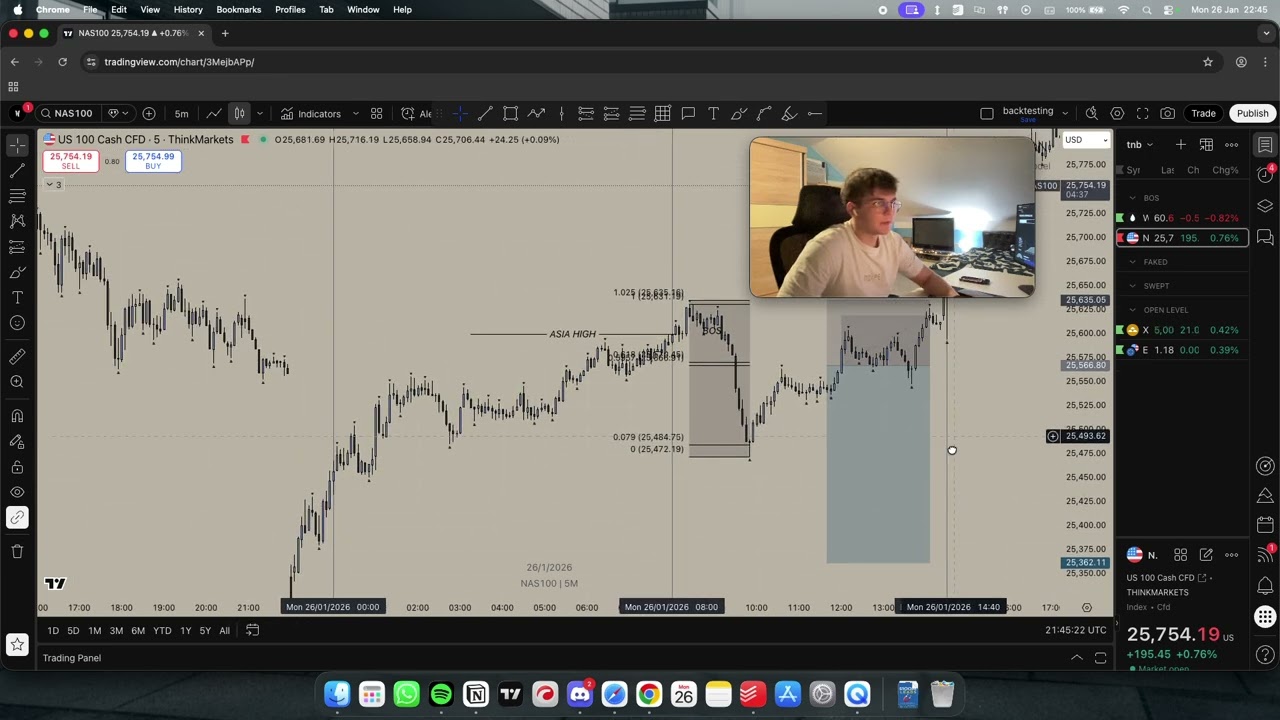The width and height of the screenshot is (1280, 720).
Task: Open the indicator templates grid icon
Action: [x=376, y=113]
